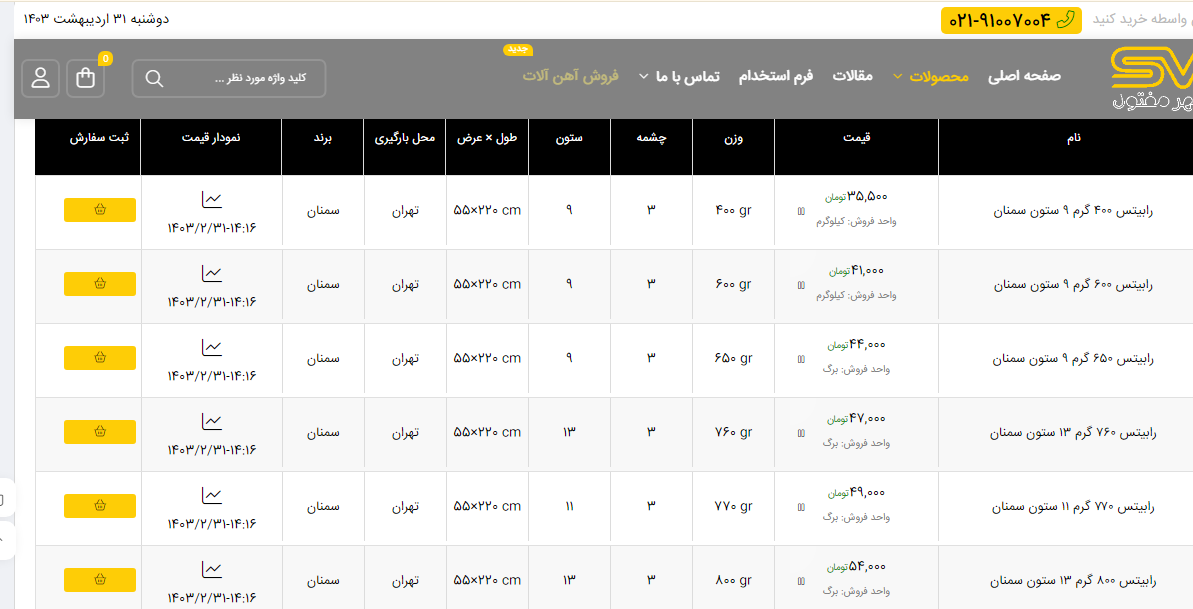Open the فرم استخدام page
This screenshot has width=1193, height=609.
(x=775, y=76)
